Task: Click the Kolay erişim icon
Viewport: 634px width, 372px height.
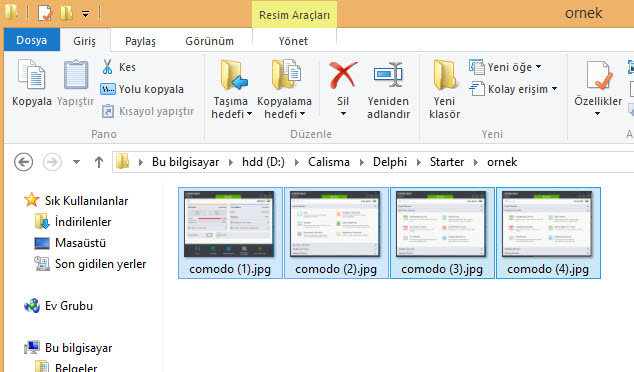Action: pyautogui.click(x=476, y=89)
